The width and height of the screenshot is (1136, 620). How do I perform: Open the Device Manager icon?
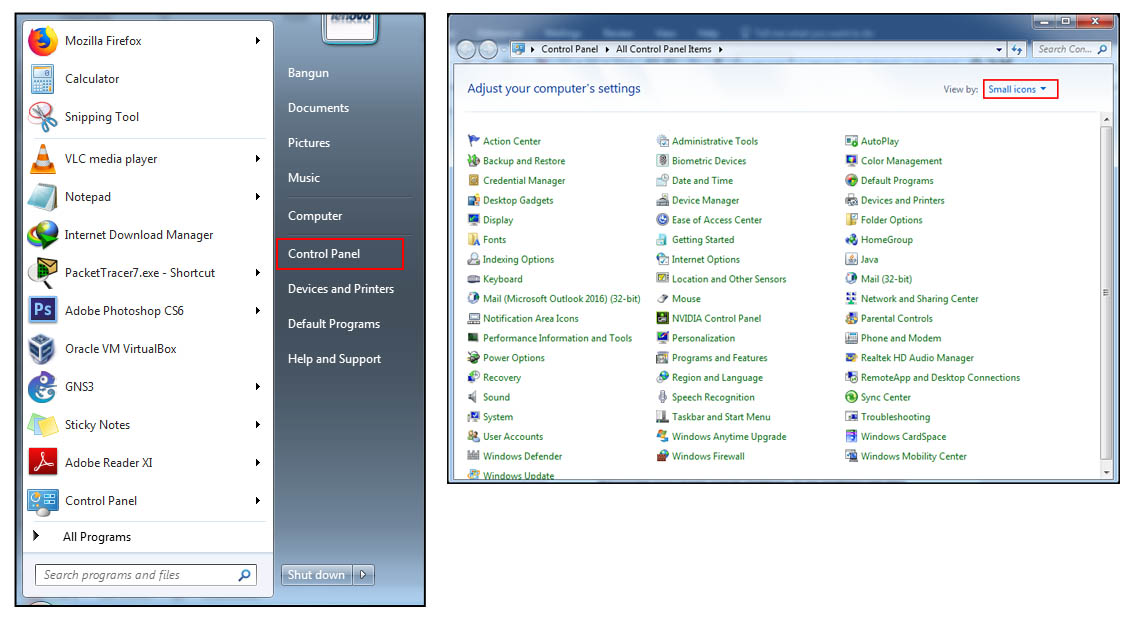[662, 200]
